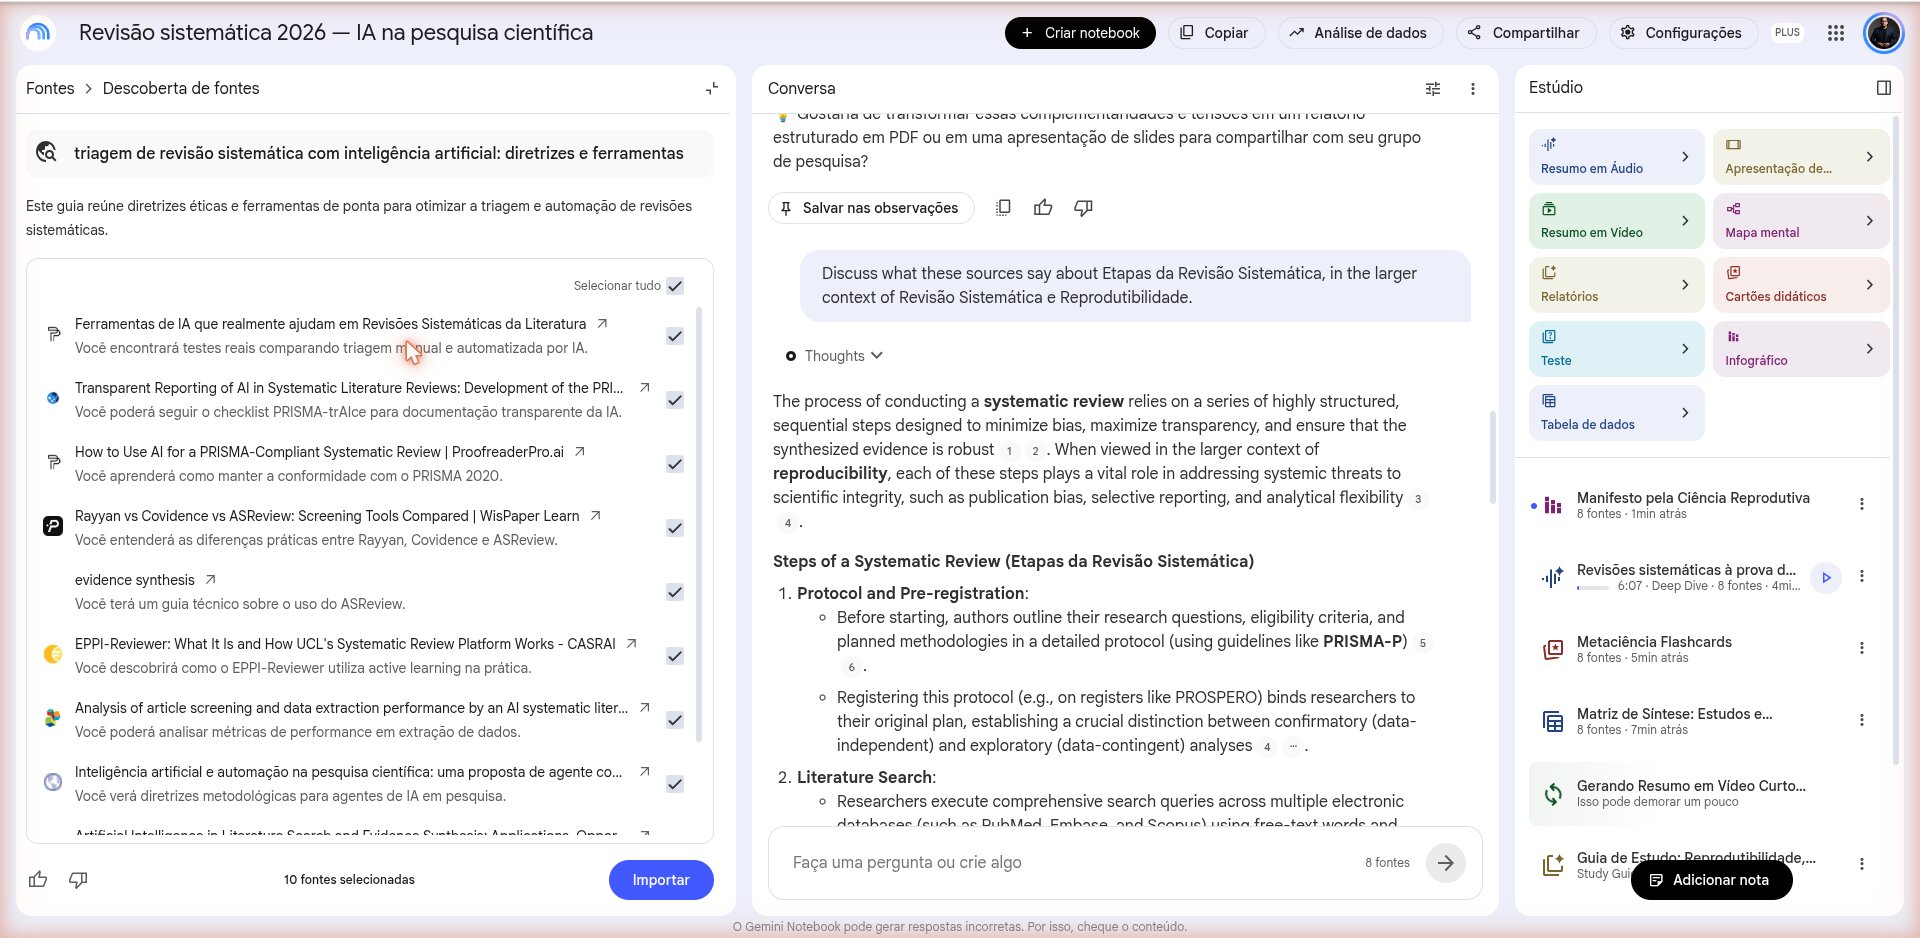Uncheck the Rayyan vs Covidence source
This screenshot has height=938, width=1920.
[x=675, y=528]
